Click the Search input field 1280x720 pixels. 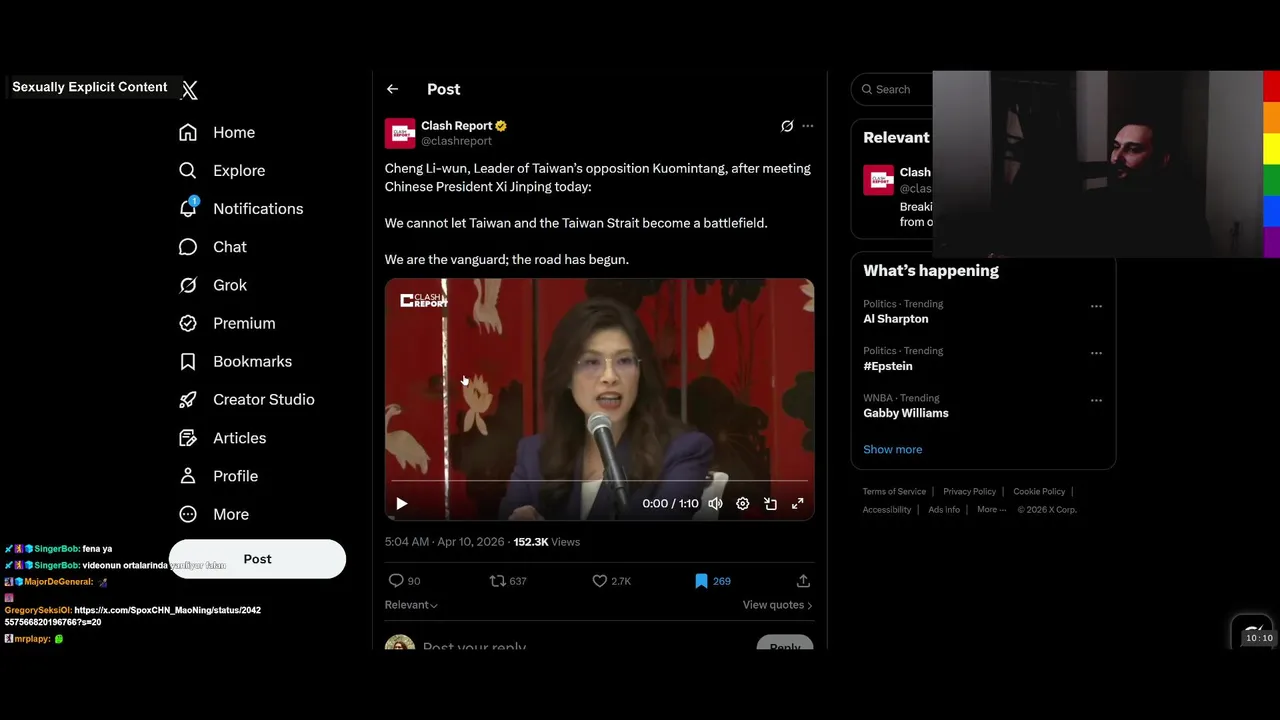pos(892,89)
